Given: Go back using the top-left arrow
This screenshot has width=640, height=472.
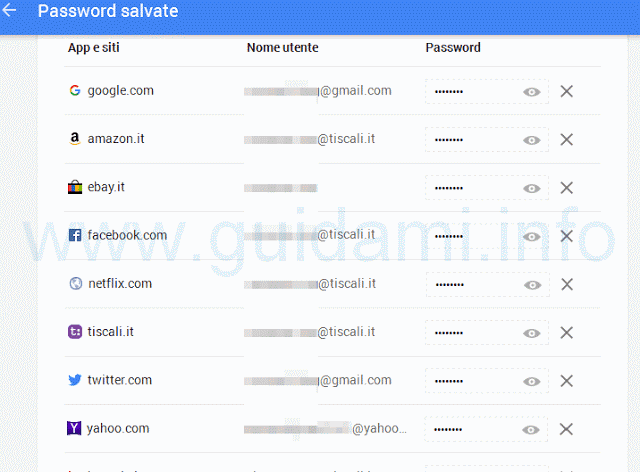Looking at the screenshot, I should click(x=9, y=10).
